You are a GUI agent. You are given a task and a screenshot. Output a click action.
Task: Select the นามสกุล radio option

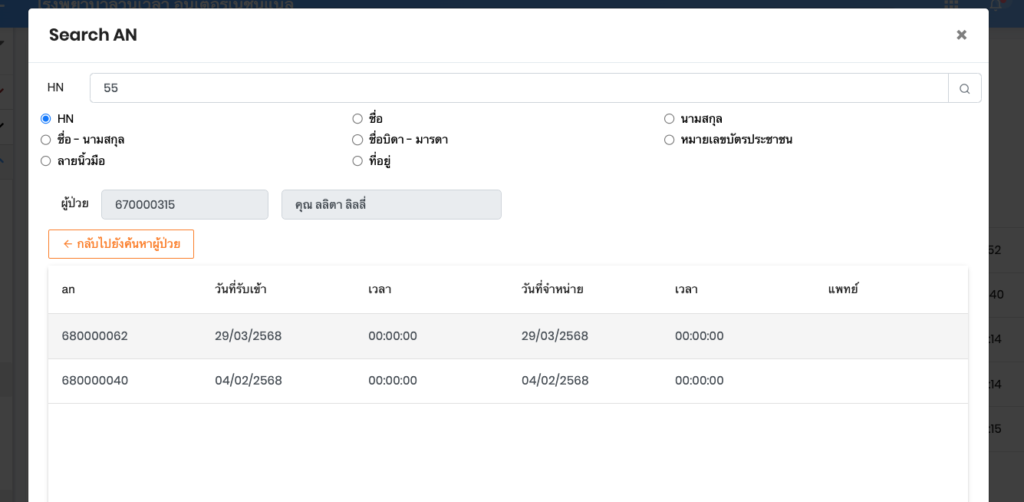click(x=669, y=119)
